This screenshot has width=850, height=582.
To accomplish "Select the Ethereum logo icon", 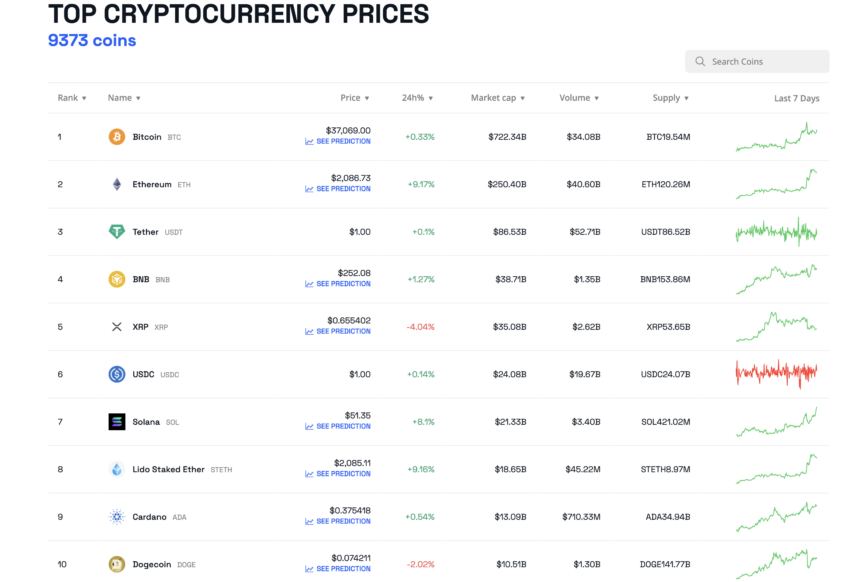I will [117, 184].
